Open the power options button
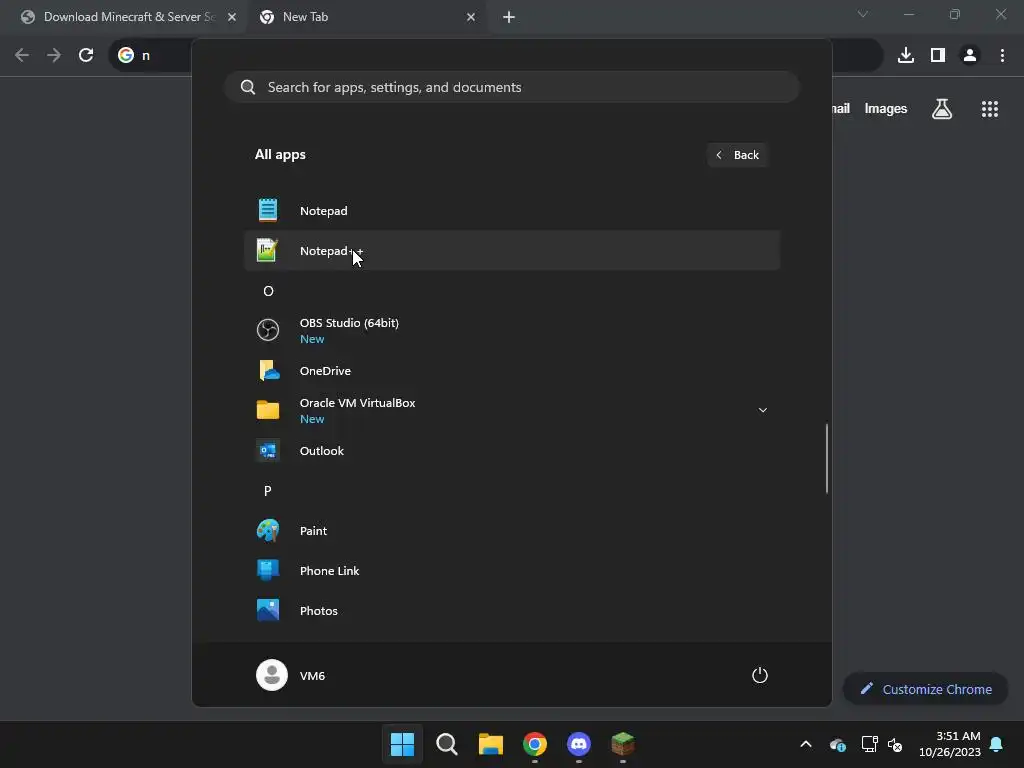The image size is (1024, 768). (x=760, y=675)
